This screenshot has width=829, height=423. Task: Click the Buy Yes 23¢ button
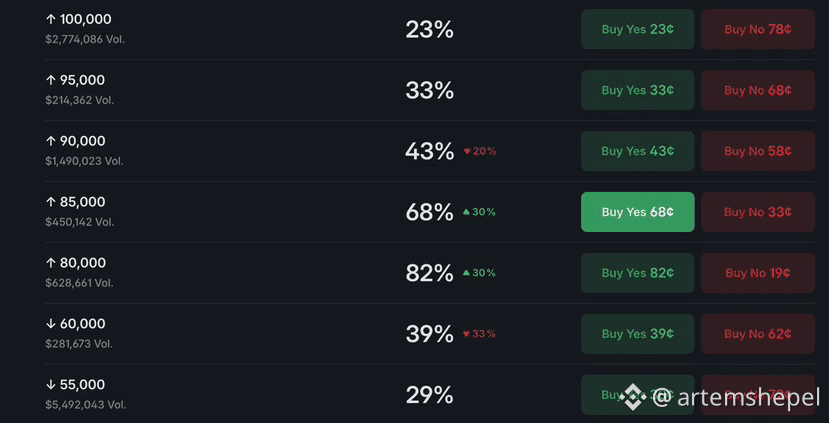638,29
